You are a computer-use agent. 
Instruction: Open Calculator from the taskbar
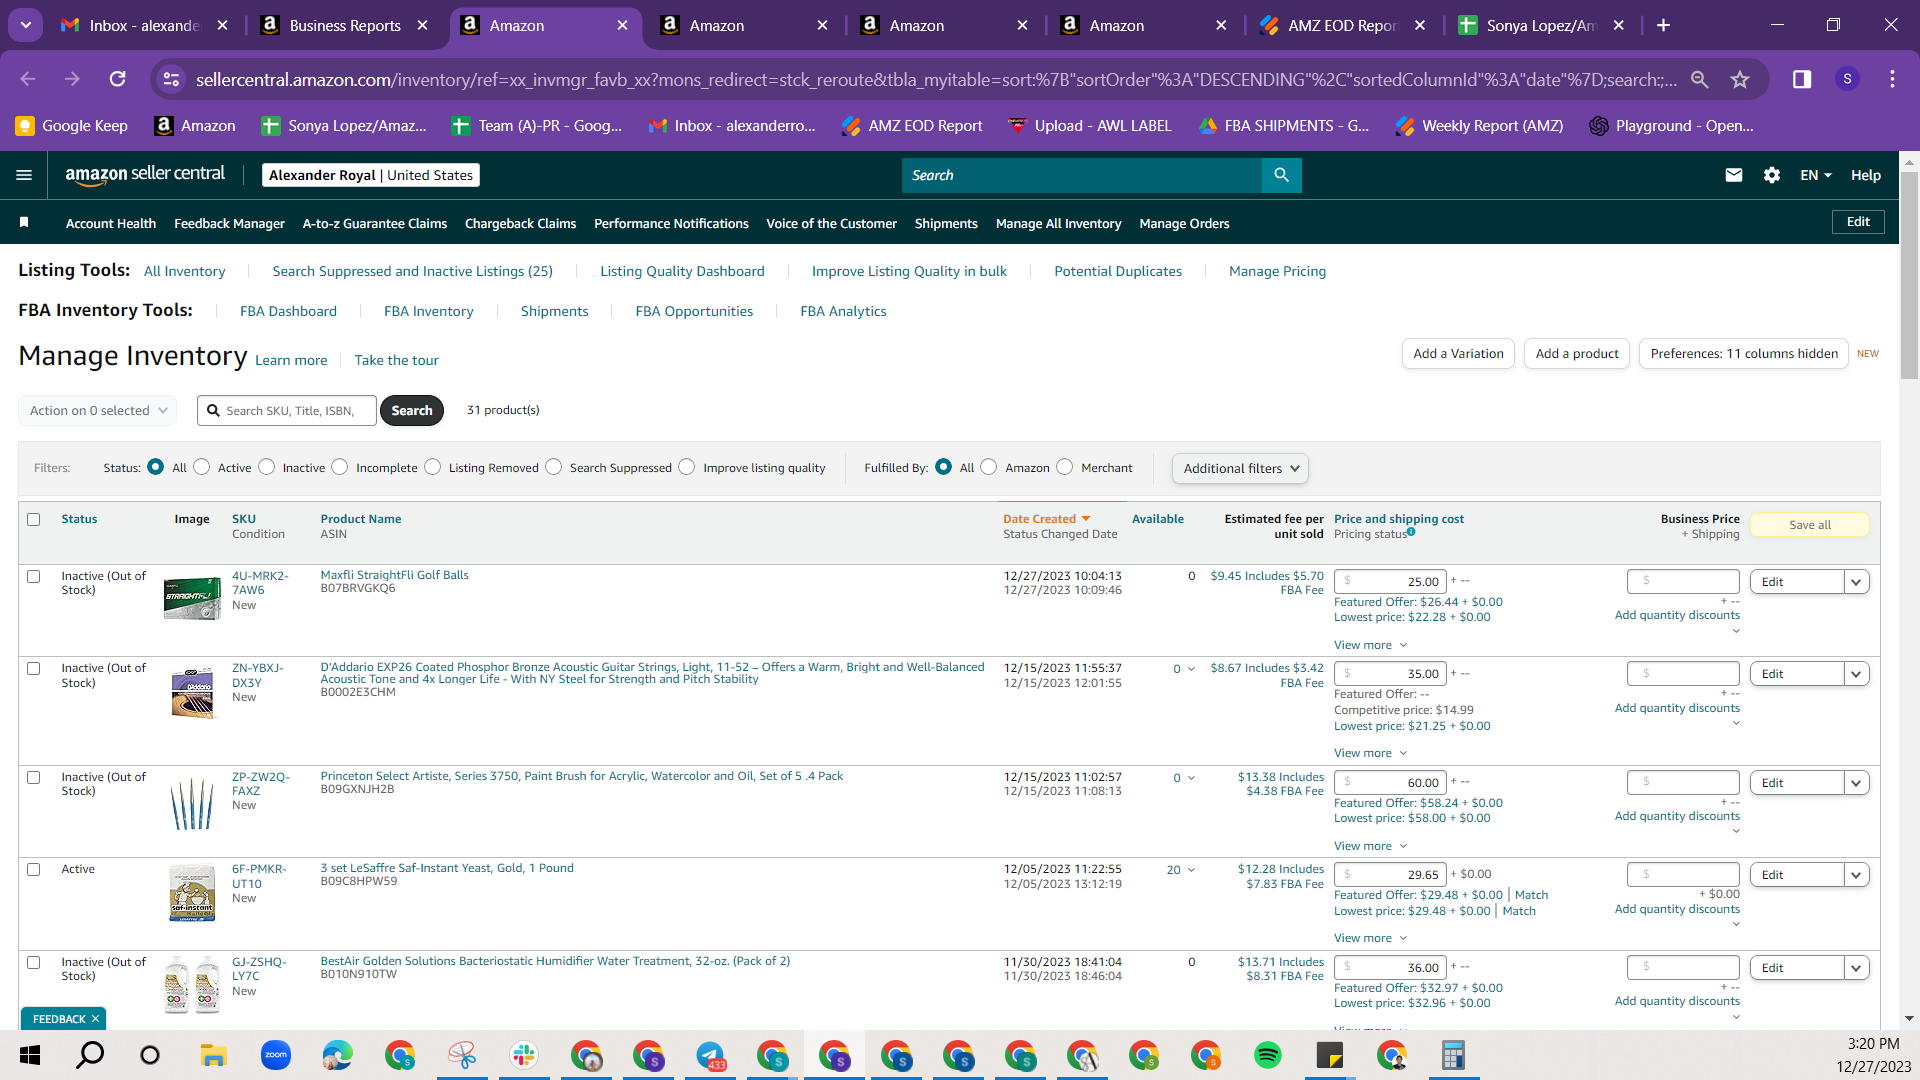coord(1453,1055)
